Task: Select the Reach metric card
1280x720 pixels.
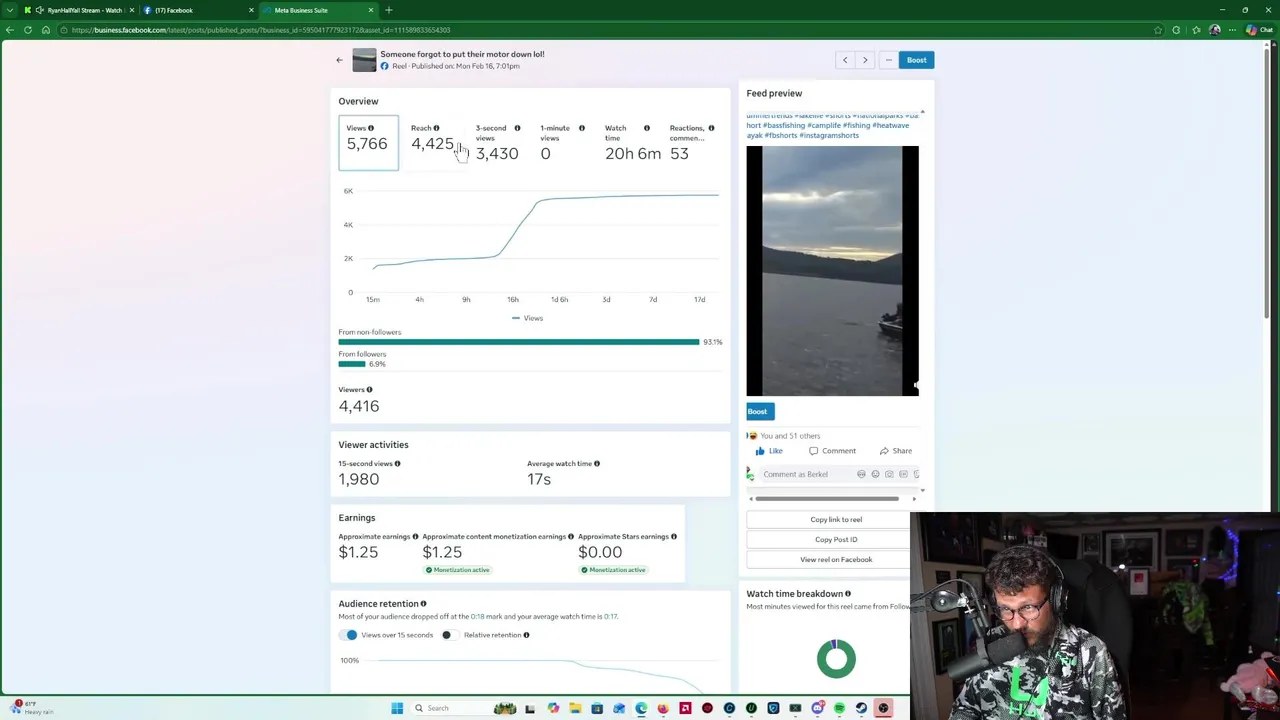Action: (x=433, y=143)
